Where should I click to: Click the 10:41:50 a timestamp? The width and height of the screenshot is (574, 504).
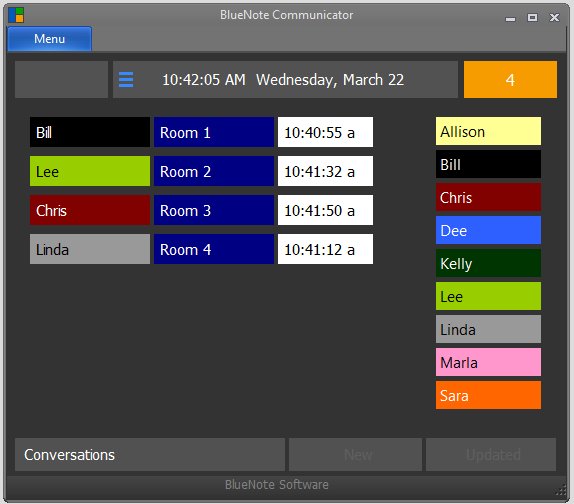pos(325,210)
